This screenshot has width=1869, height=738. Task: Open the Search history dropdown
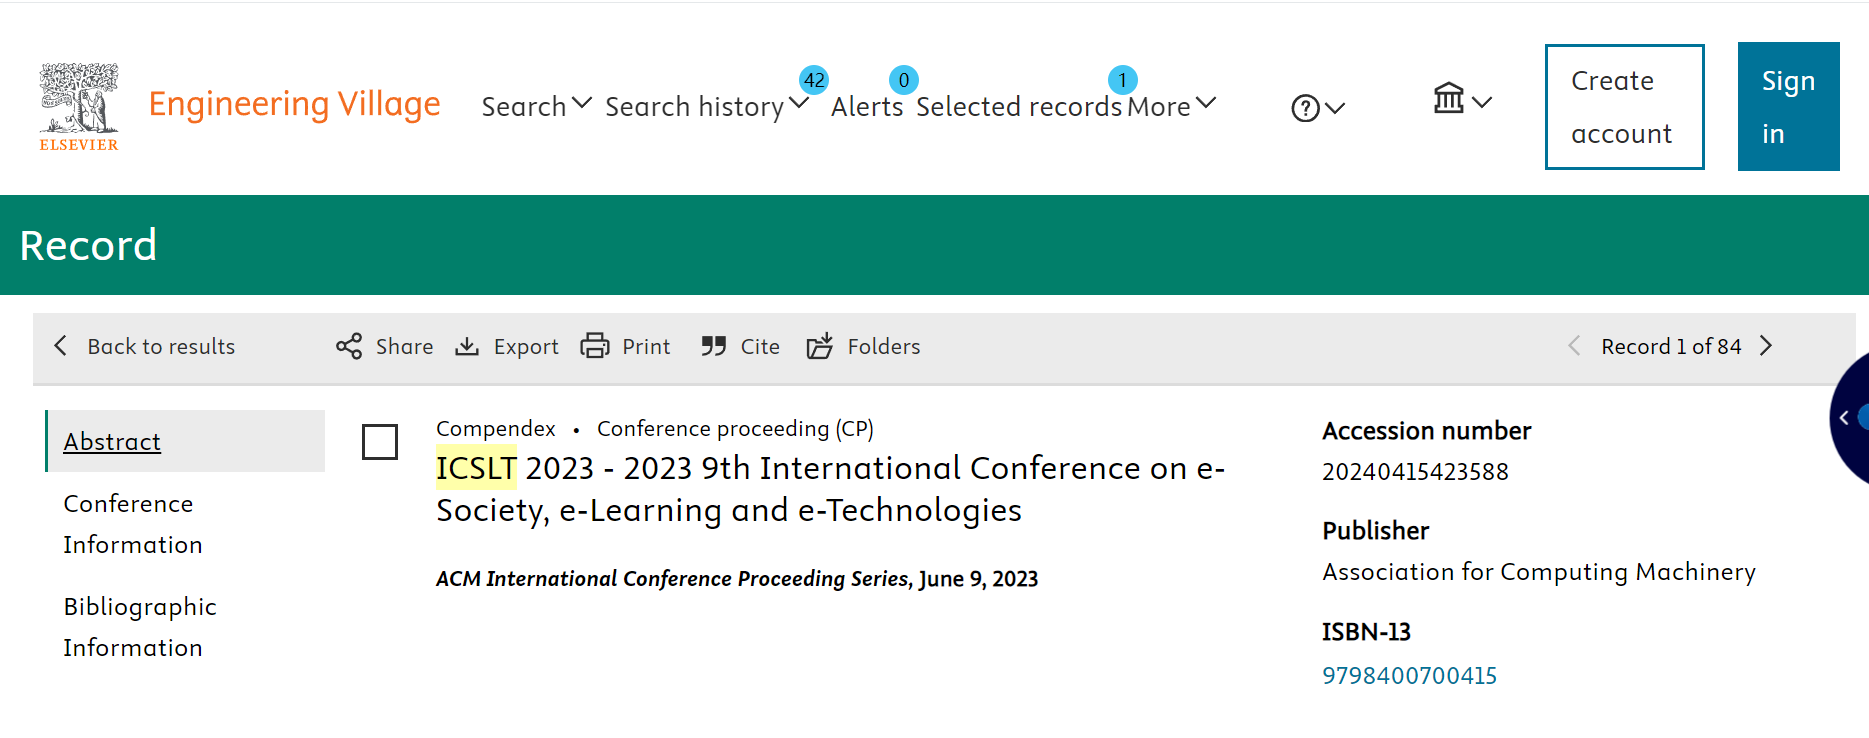[x=706, y=106]
